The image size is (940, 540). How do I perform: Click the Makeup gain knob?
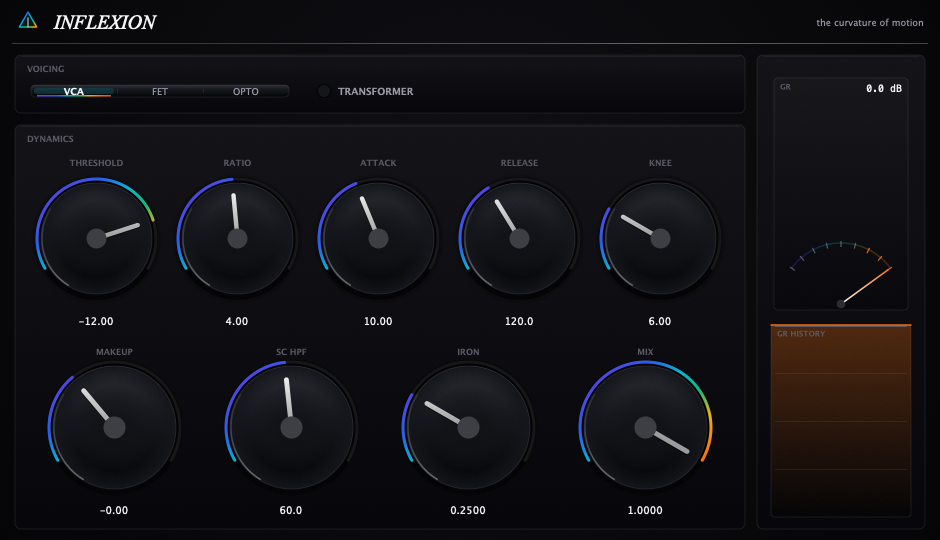(x=114, y=427)
